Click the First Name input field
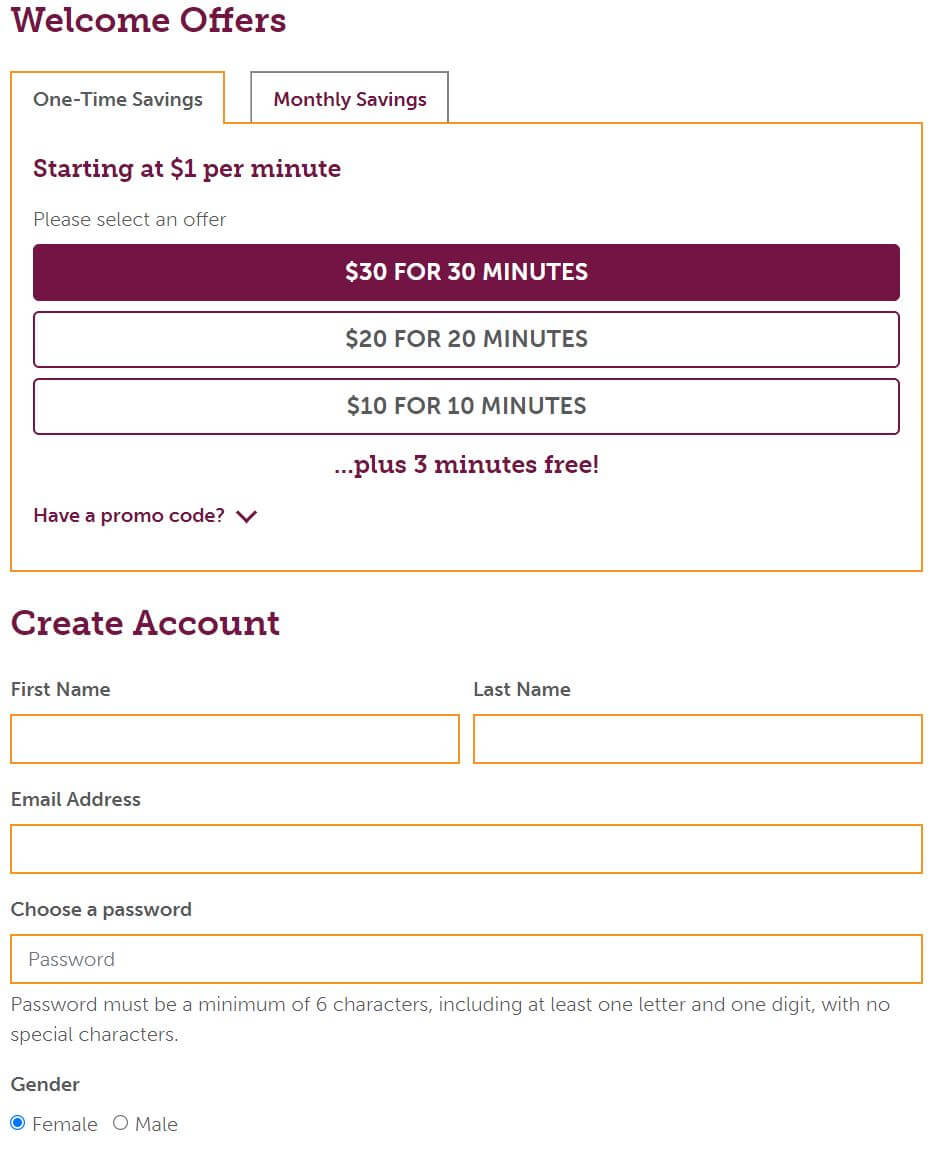This screenshot has width=940, height=1159. [234, 739]
